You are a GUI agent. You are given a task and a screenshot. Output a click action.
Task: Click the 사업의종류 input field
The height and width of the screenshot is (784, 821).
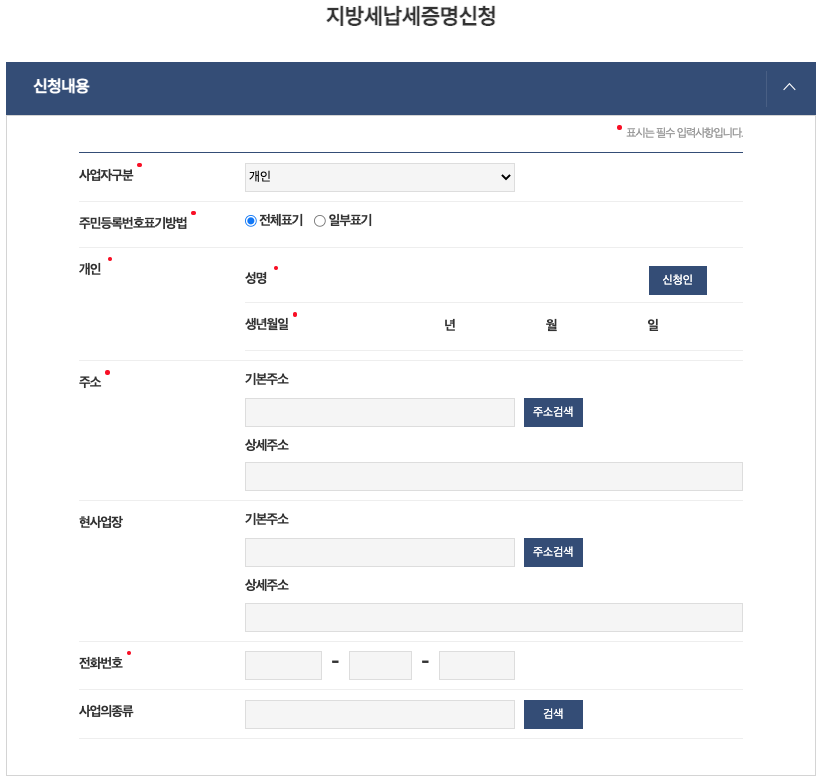[x=379, y=714]
